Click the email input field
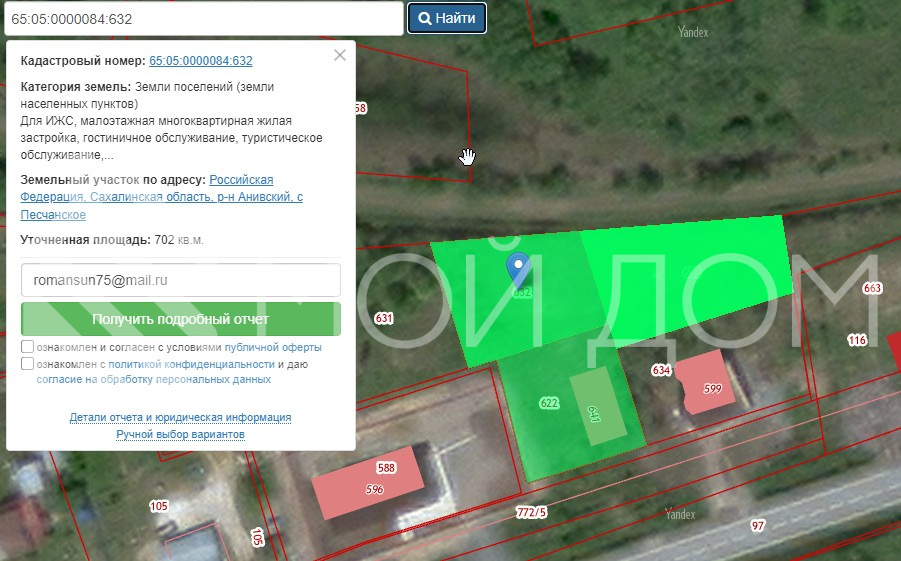Screen dimensions: 901x561 [x=181, y=280]
